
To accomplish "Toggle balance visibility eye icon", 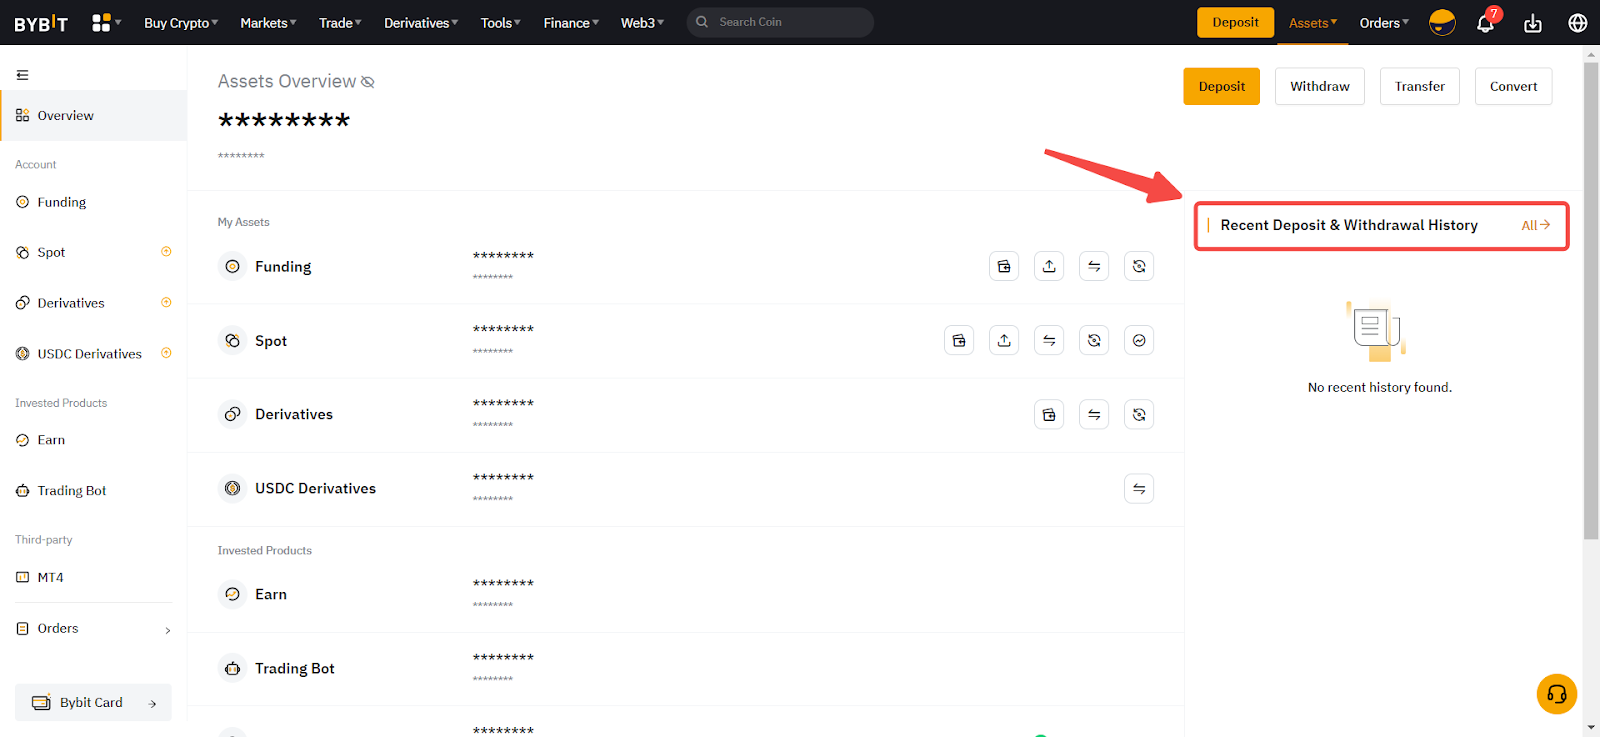I will click(368, 82).
